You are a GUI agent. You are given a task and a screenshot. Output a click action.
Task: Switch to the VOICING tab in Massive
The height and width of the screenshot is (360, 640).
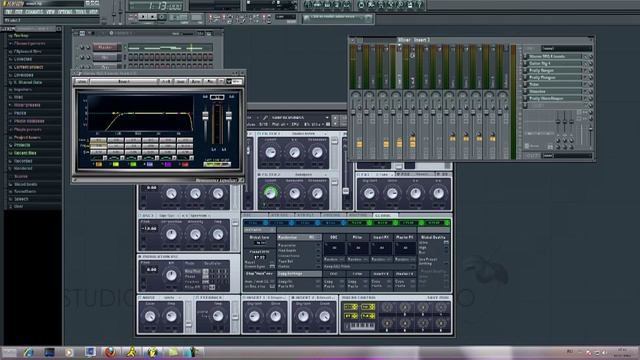click(x=331, y=215)
